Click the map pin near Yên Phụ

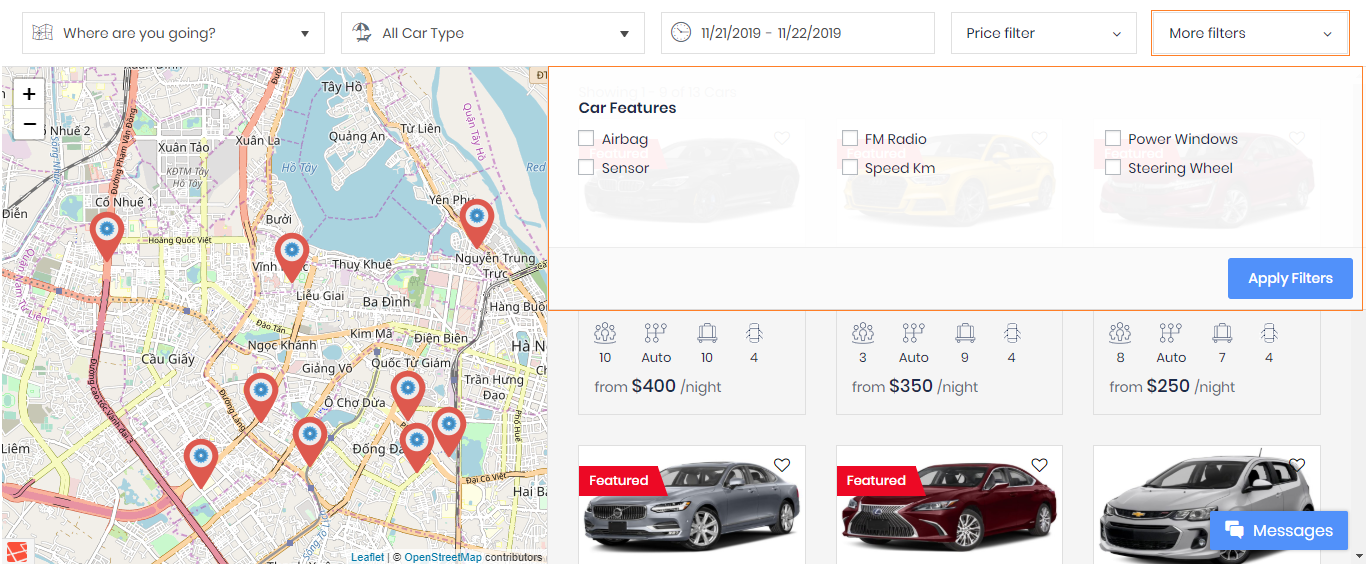tap(477, 220)
